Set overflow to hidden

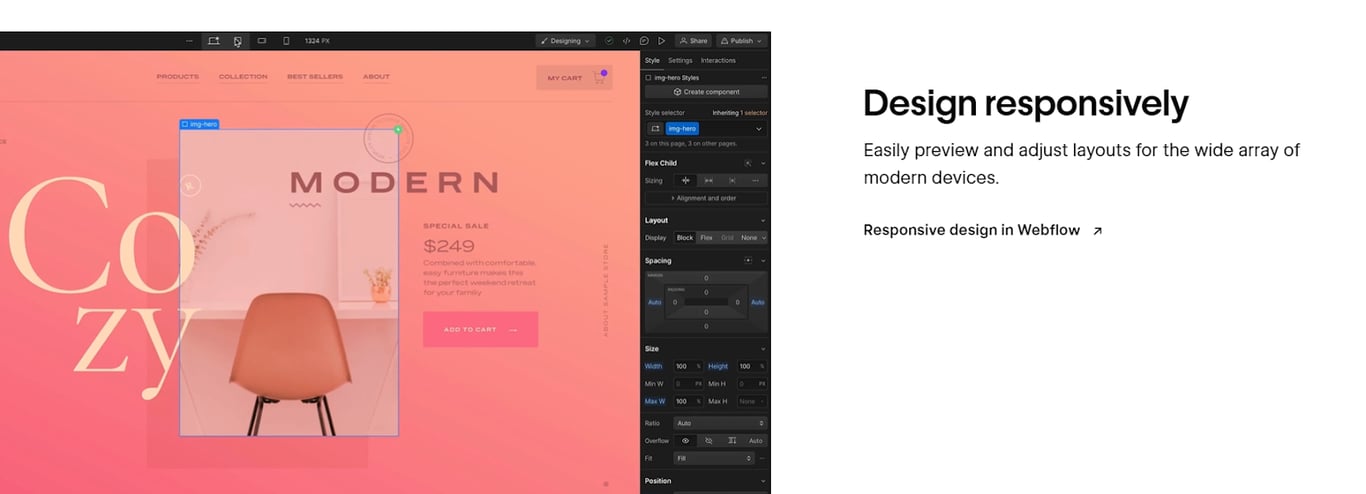click(709, 441)
